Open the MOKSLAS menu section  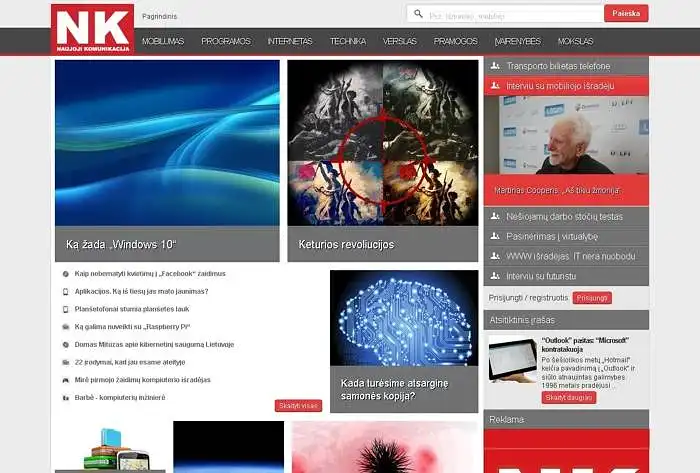pyautogui.click(x=575, y=41)
